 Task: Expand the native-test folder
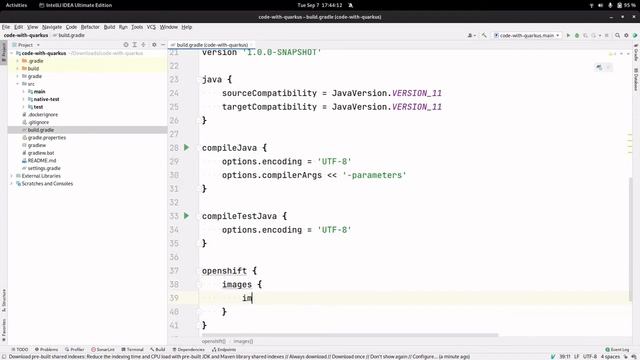coord(24,99)
